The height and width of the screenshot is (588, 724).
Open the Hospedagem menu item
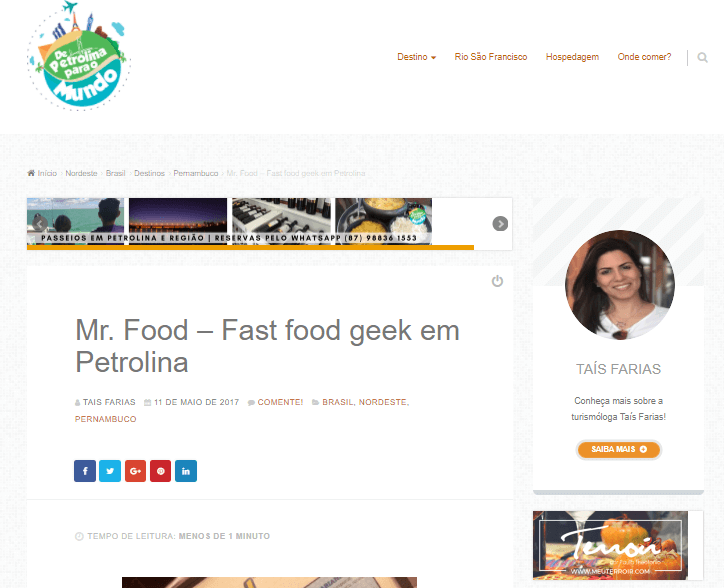572,57
